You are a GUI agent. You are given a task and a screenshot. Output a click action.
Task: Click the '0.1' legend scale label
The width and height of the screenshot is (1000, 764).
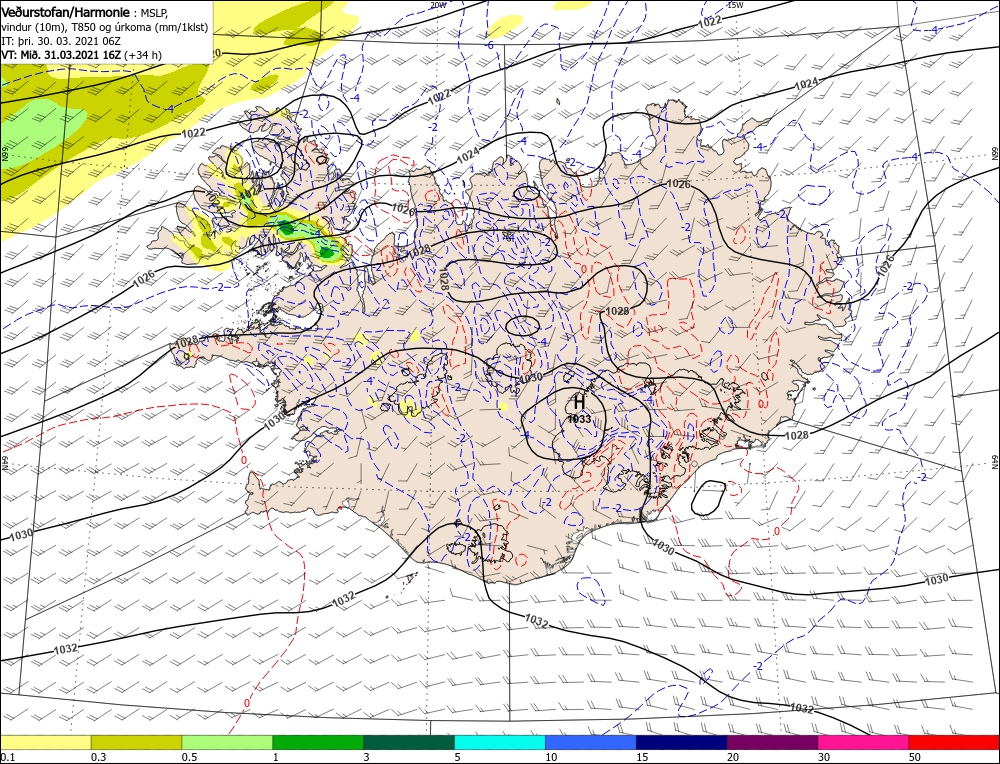pos(6,757)
